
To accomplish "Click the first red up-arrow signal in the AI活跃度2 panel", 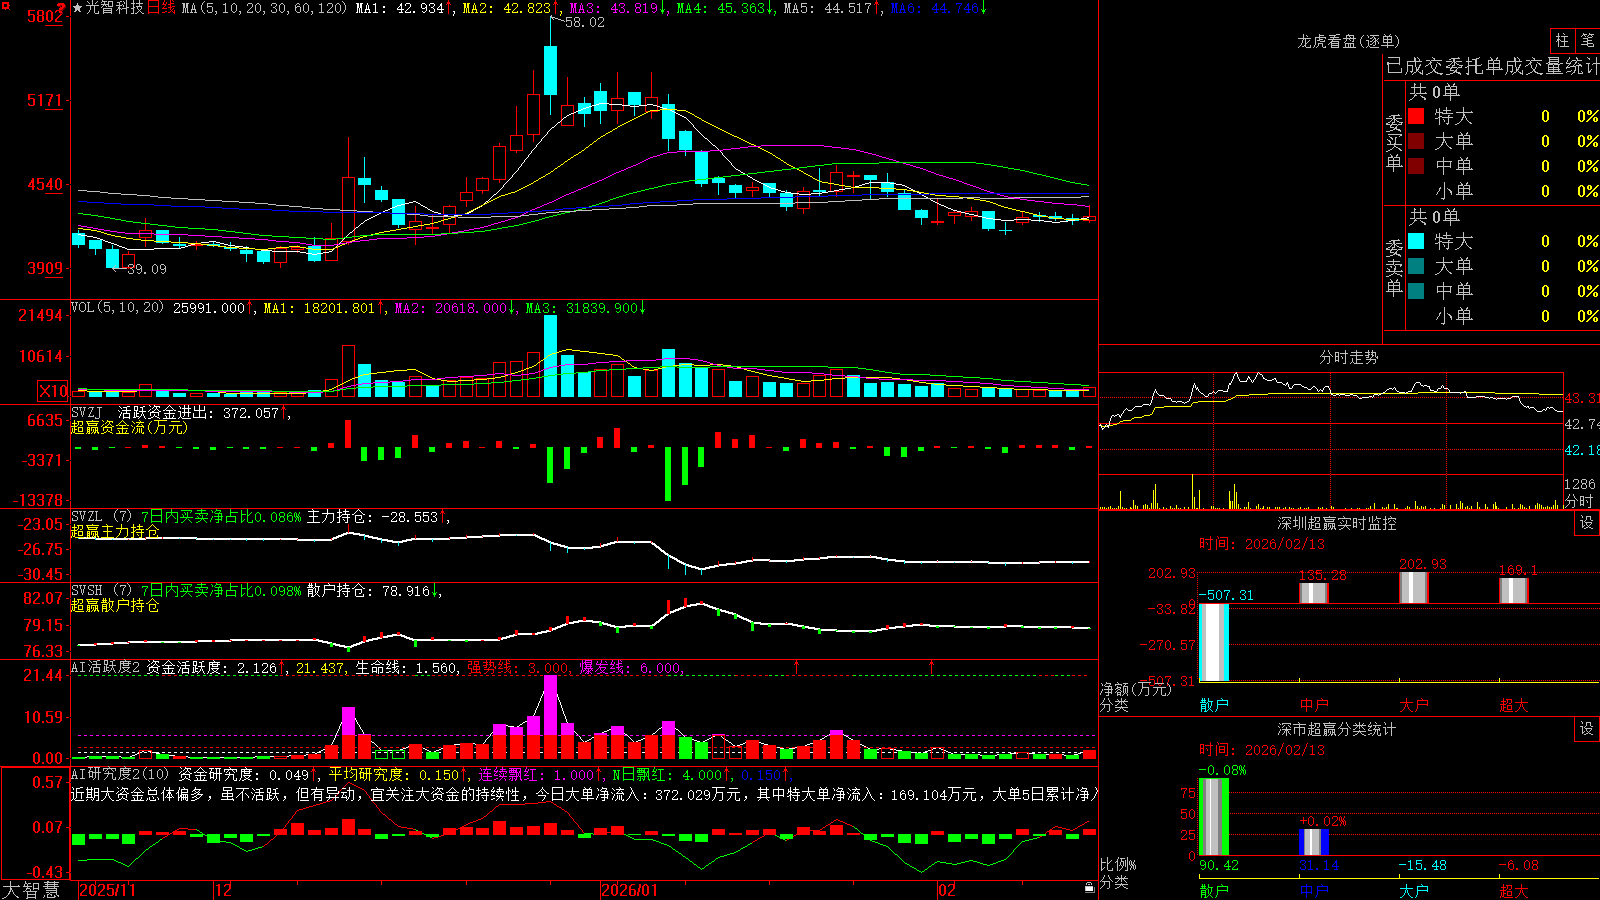I will pos(797,666).
